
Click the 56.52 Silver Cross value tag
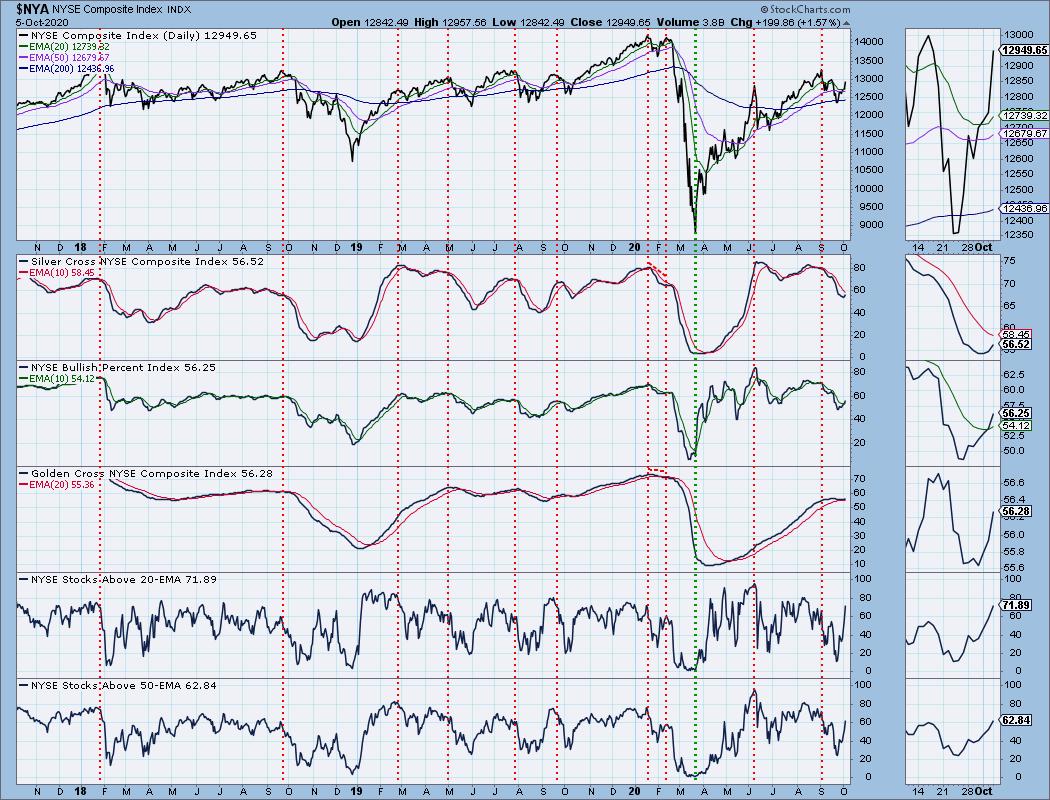pyautogui.click(x=1016, y=344)
